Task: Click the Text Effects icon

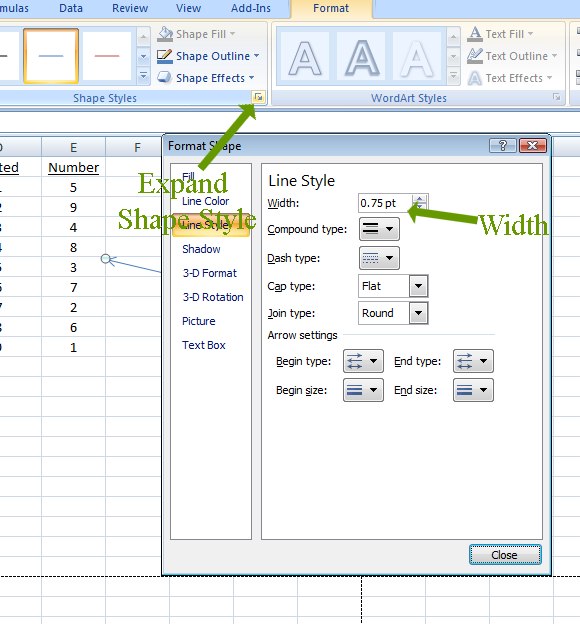Action: pos(475,78)
